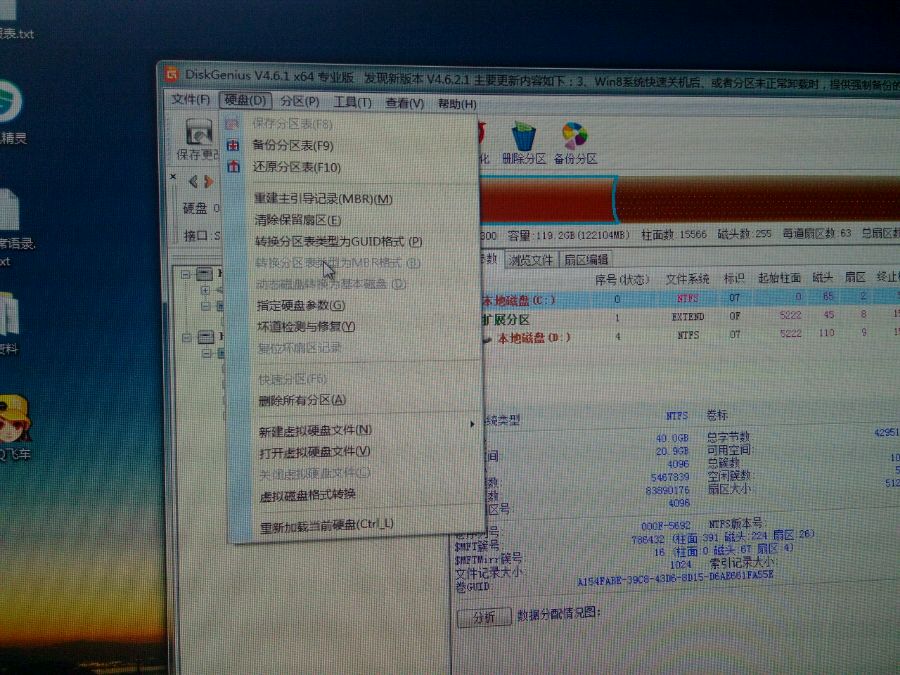The width and height of the screenshot is (900, 675).
Task: Click the 文件系统 column header
Action: point(687,279)
